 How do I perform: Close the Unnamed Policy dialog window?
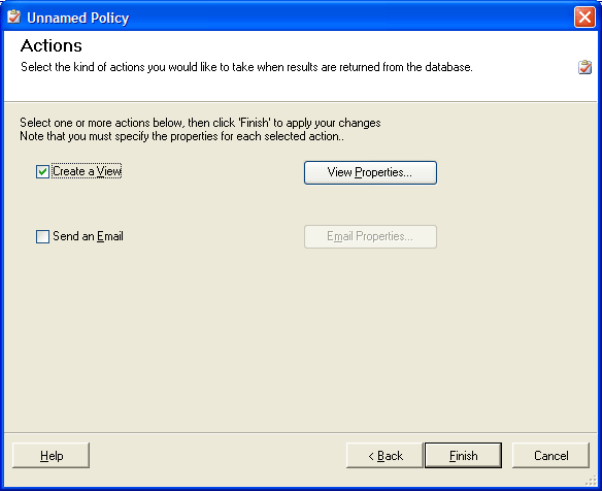click(585, 17)
